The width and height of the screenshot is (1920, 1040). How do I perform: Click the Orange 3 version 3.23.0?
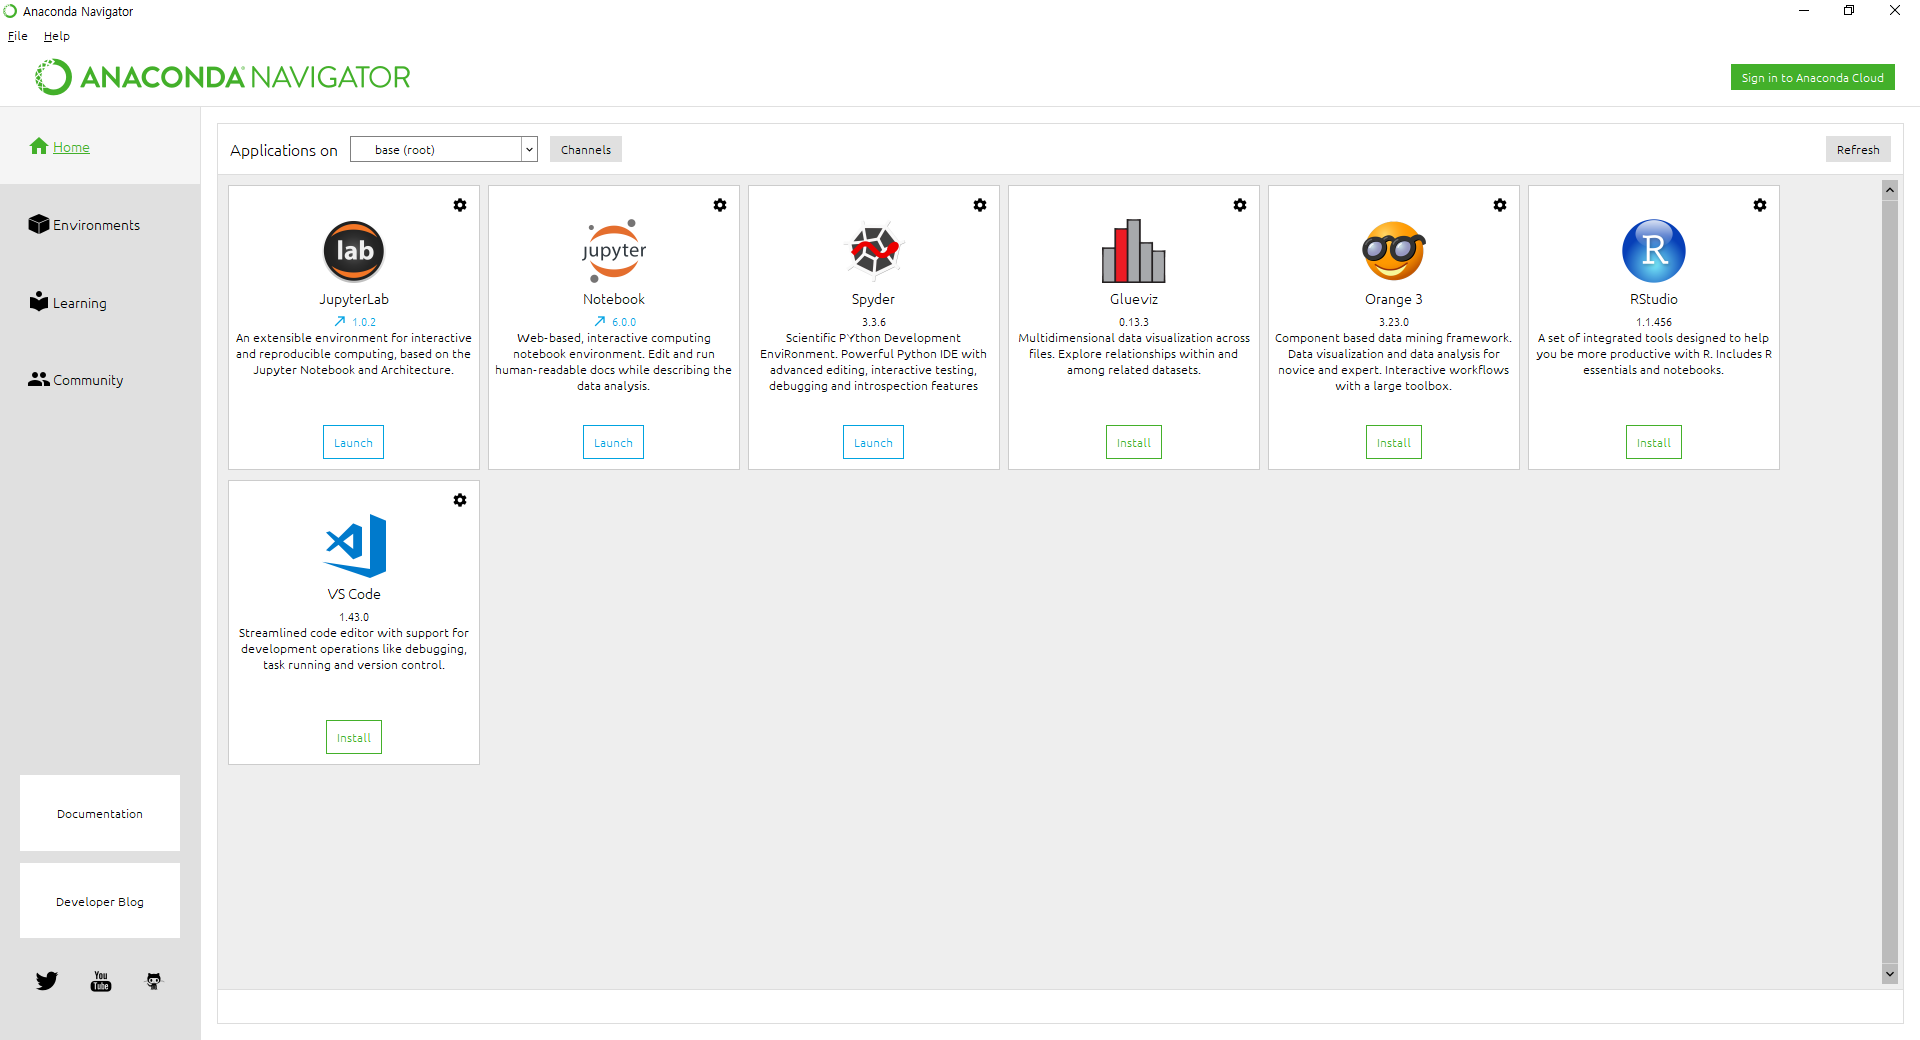tap(1394, 322)
